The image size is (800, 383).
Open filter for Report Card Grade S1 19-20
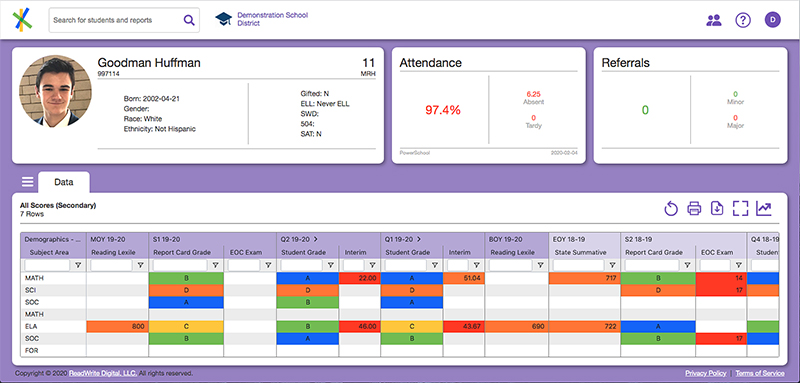[x=215, y=265]
